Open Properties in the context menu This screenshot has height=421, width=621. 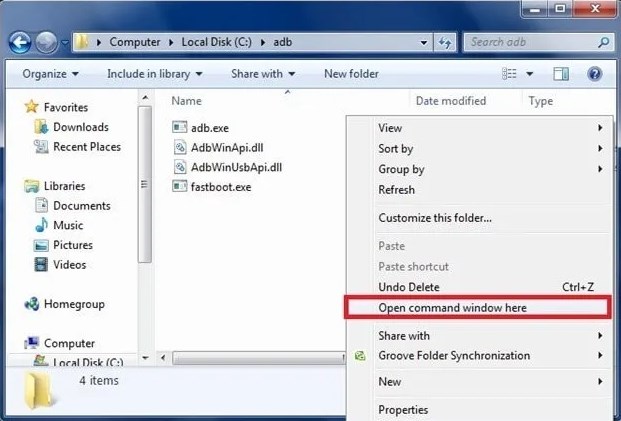click(x=403, y=410)
